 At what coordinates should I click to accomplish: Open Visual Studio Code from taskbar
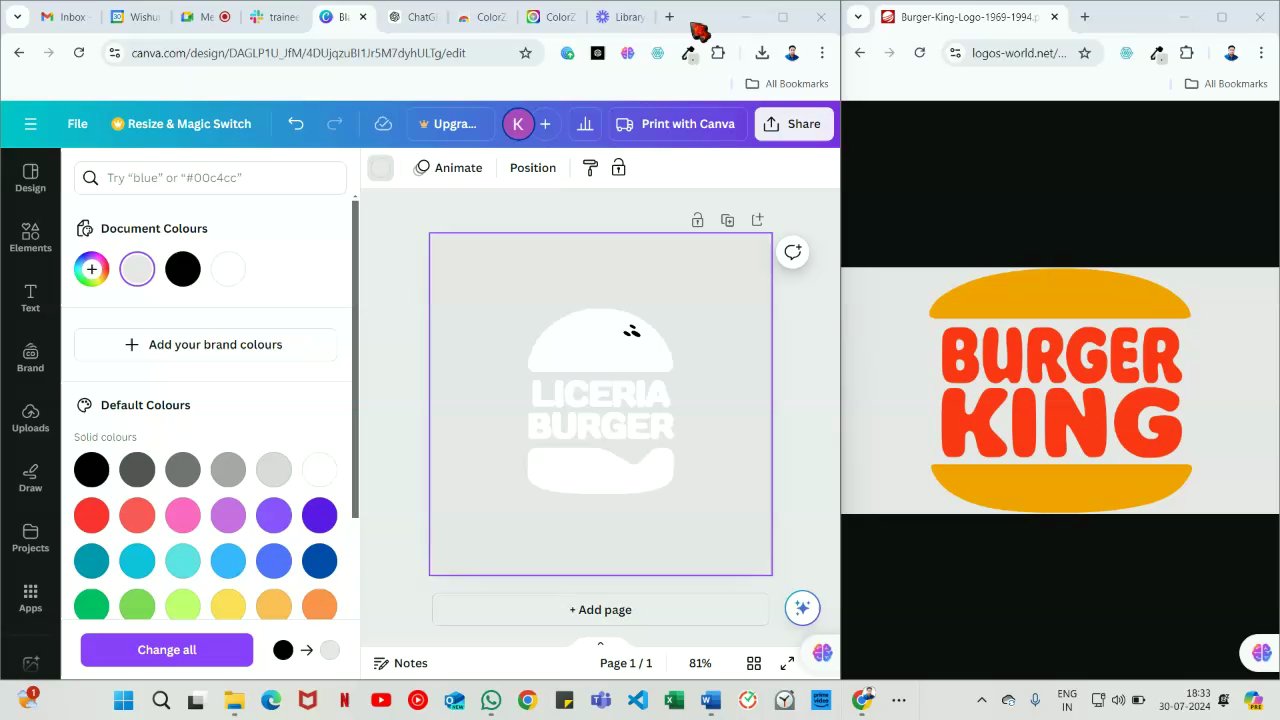637,700
